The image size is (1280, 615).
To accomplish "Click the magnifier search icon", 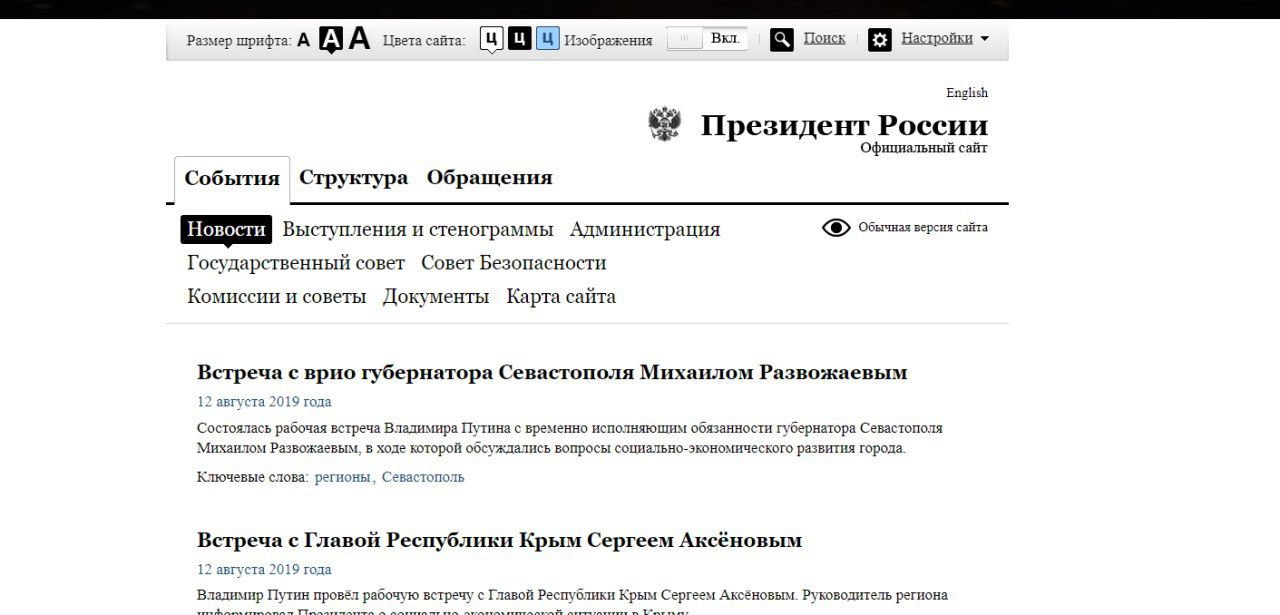I will pos(782,40).
